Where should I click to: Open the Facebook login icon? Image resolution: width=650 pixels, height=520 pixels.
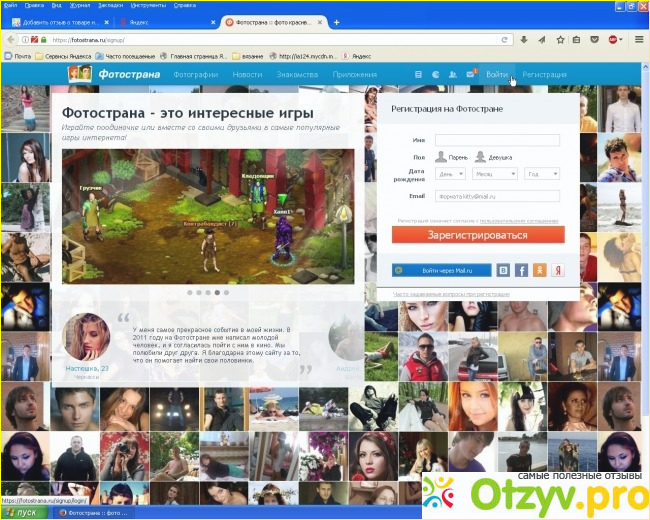521,270
